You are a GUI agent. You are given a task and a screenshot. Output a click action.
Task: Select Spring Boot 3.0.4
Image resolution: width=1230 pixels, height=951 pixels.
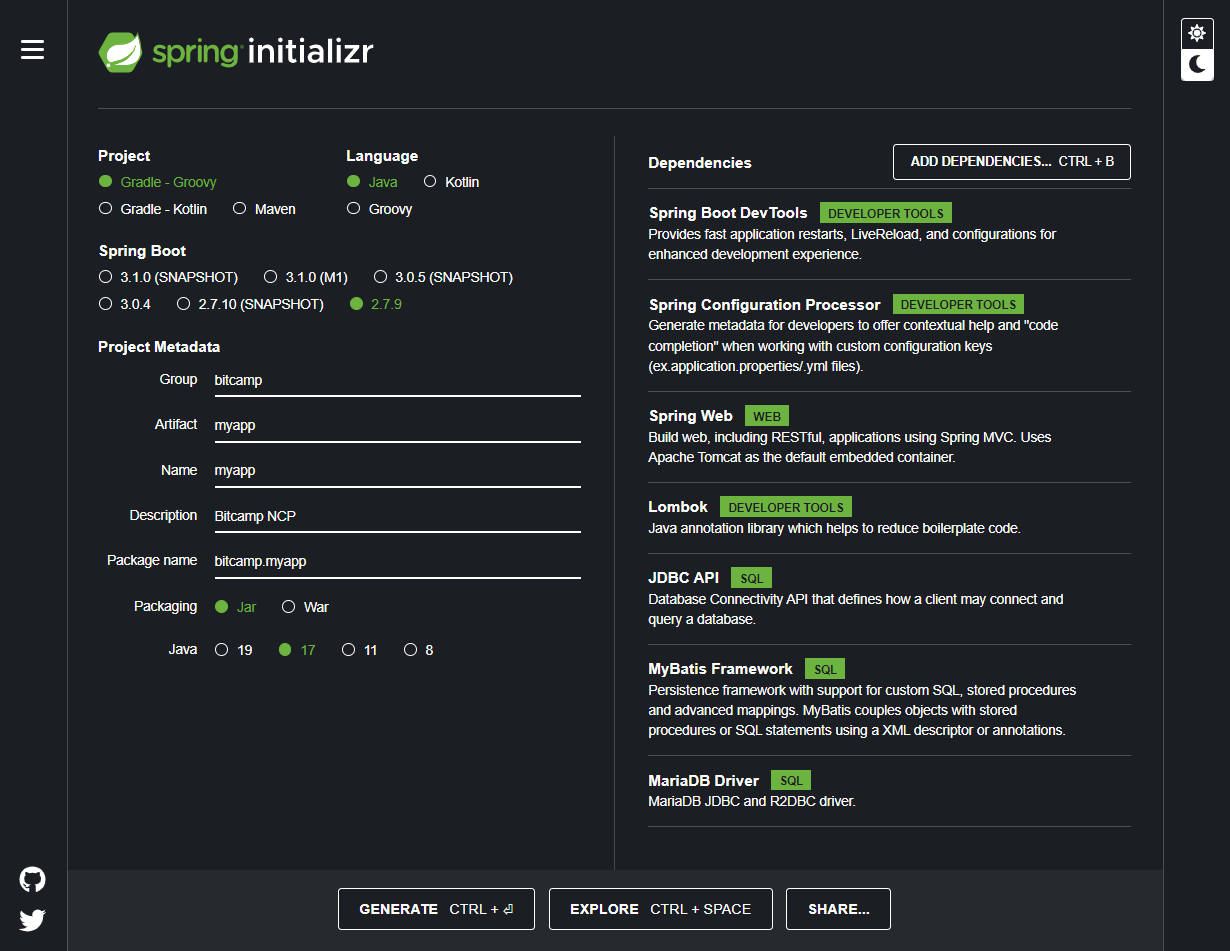tap(125, 304)
